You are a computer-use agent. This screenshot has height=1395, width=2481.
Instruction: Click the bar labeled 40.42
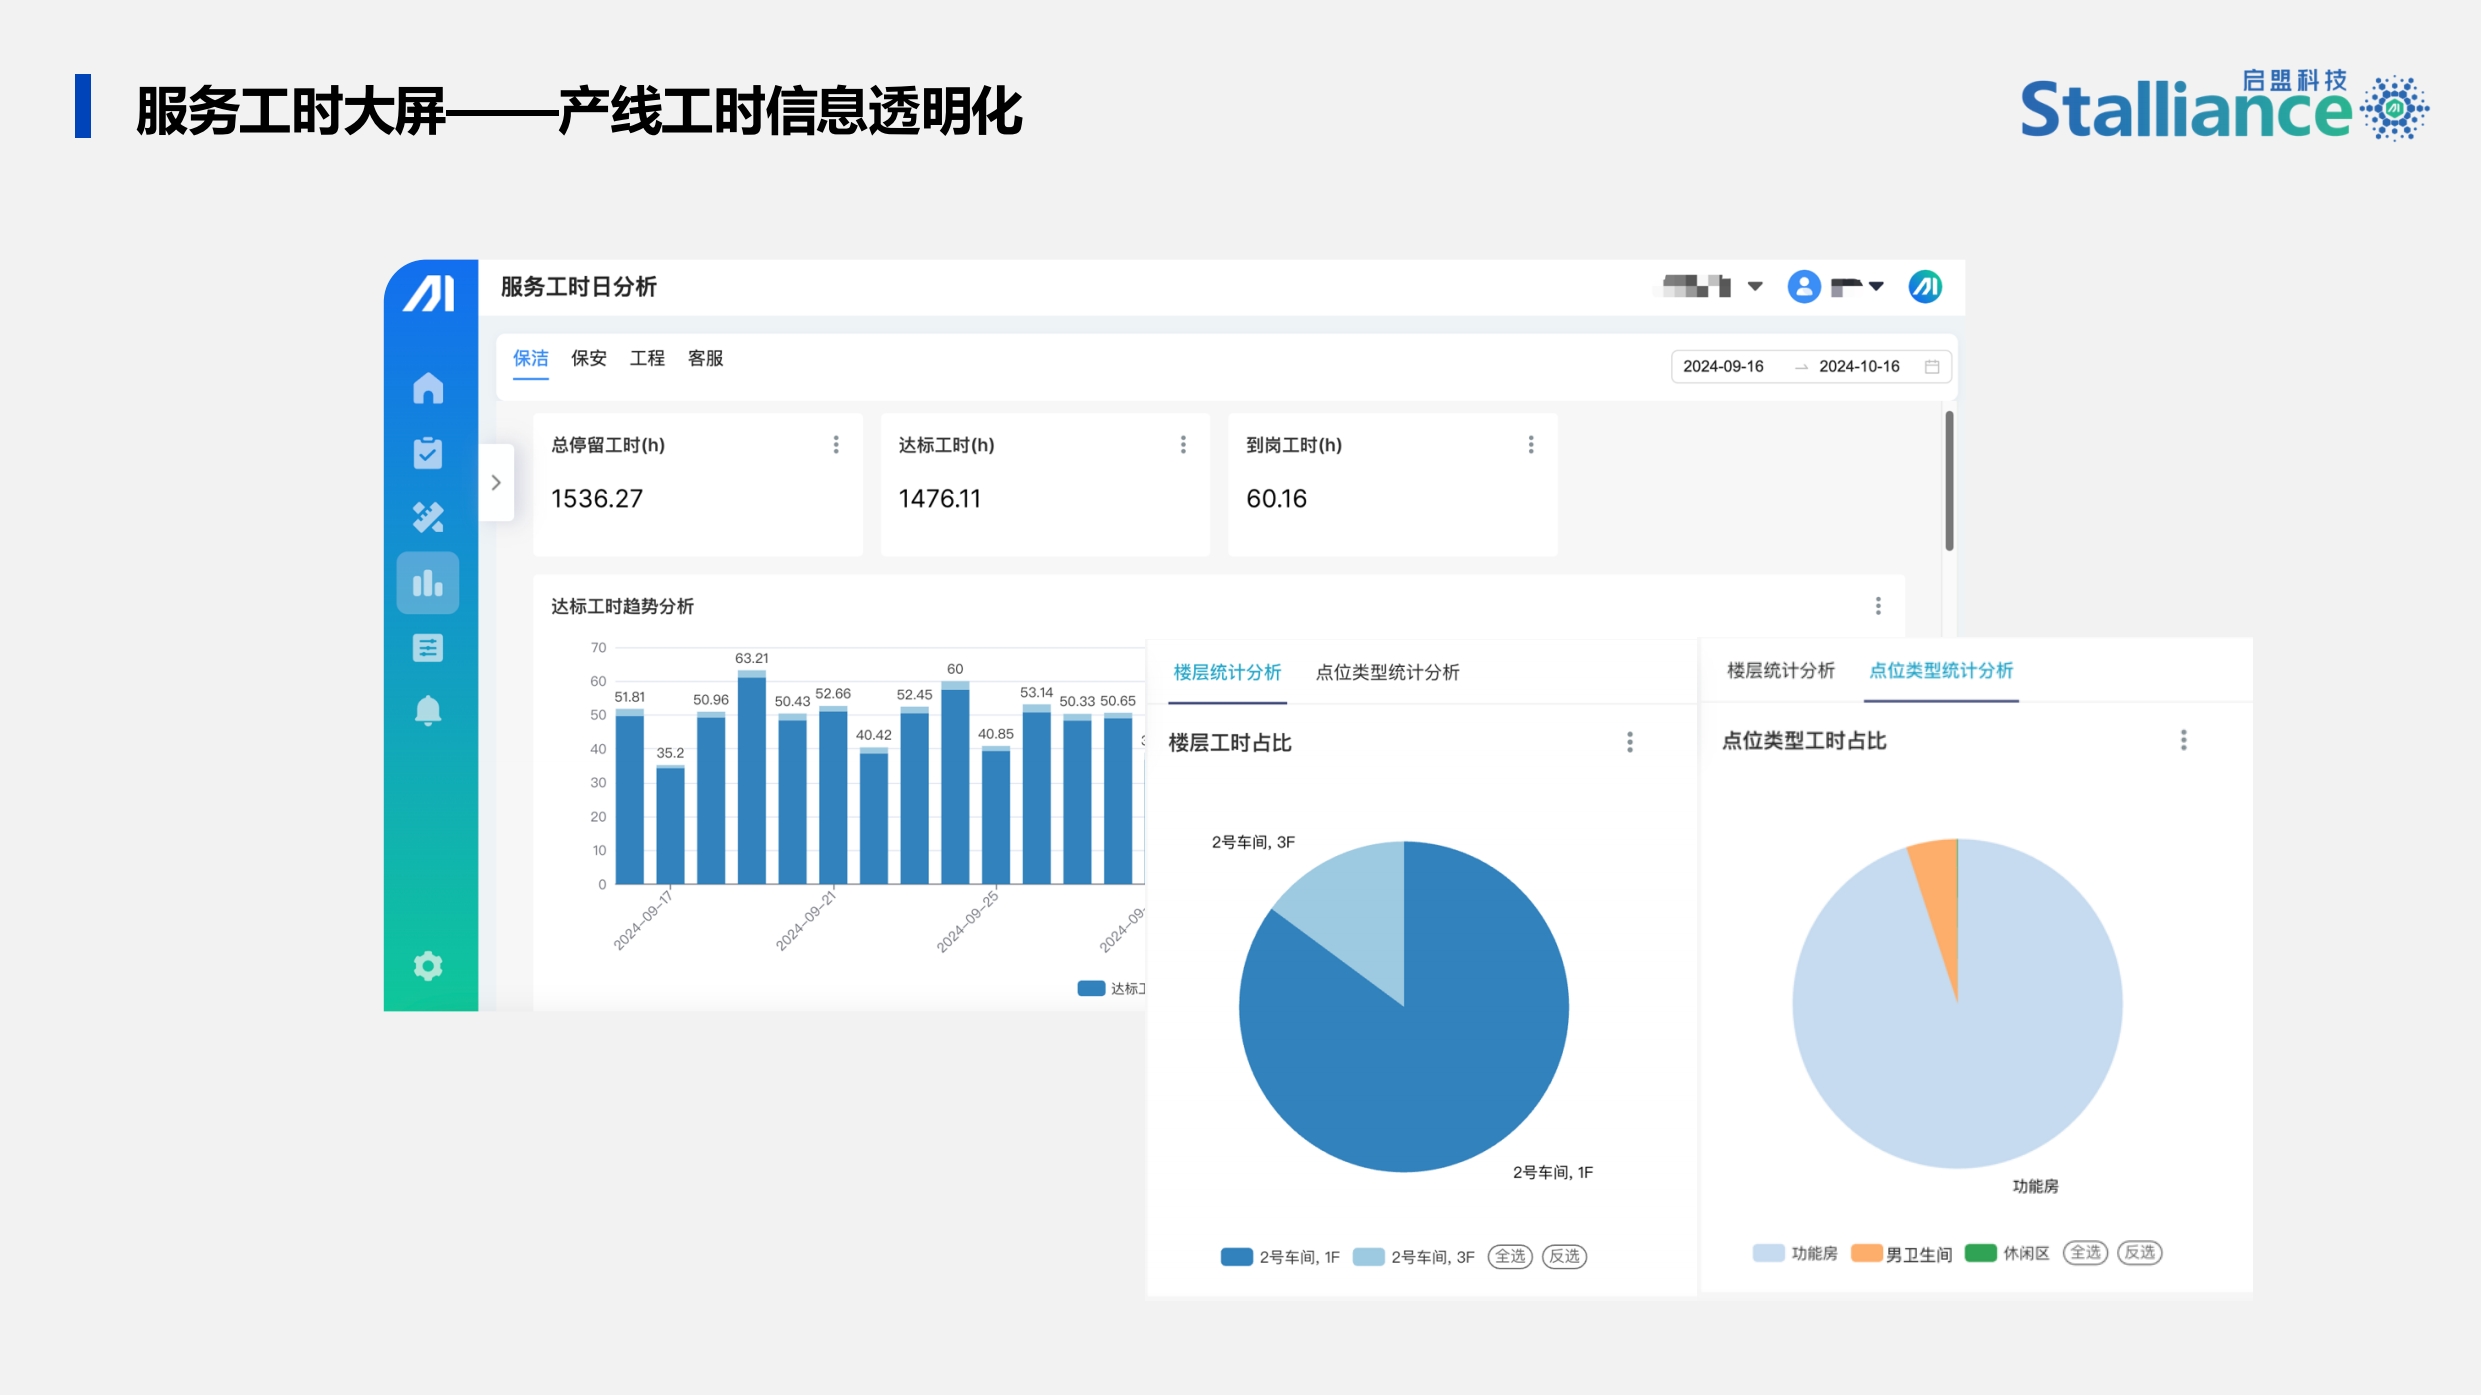tap(873, 816)
